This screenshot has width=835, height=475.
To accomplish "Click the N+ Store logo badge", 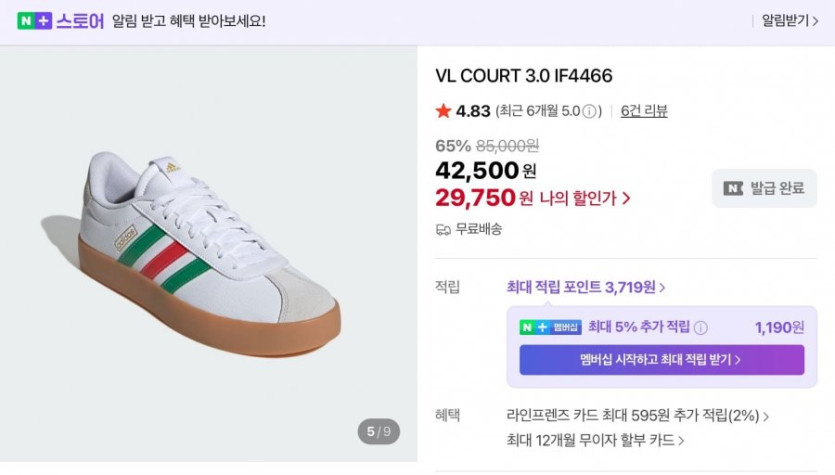I will pyautogui.click(x=34, y=21).
